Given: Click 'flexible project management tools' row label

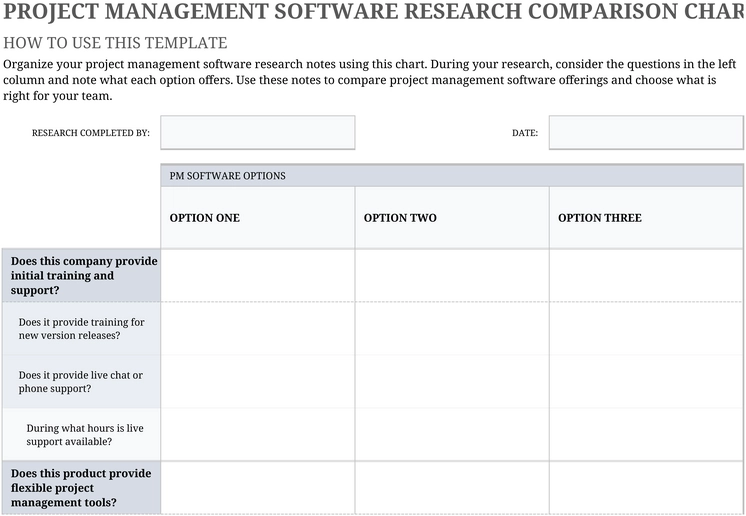Looking at the screenshot, I should click(x=81, y=488).
